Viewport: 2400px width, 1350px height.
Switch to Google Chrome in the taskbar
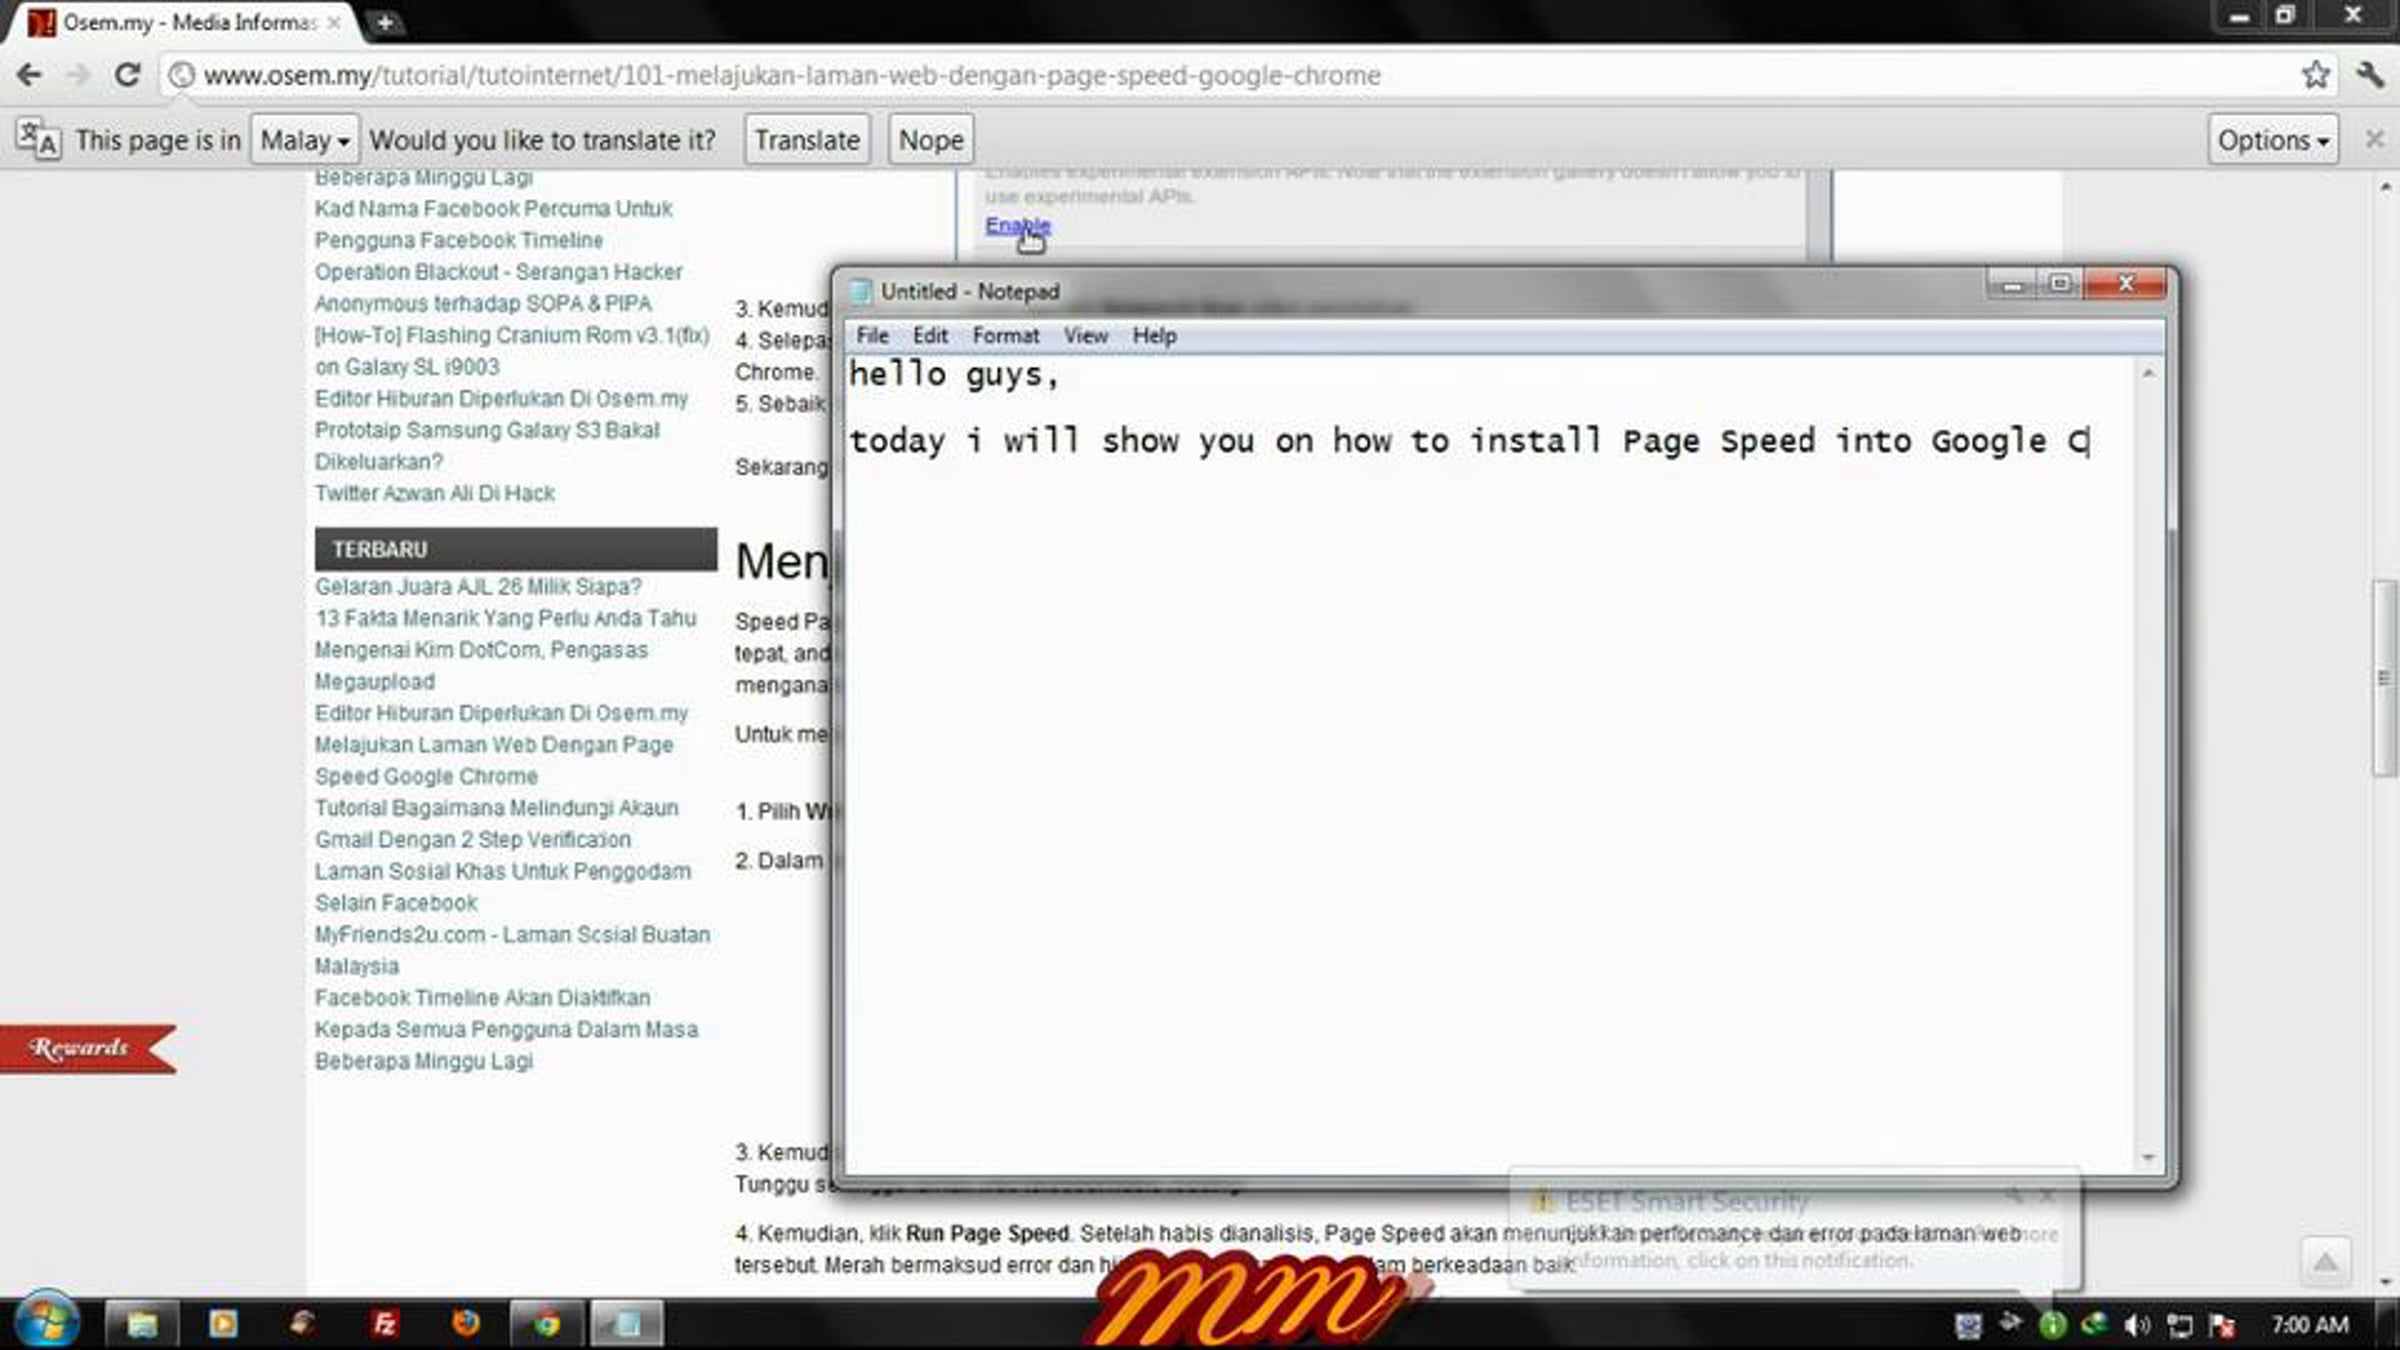pos(546,1324)
